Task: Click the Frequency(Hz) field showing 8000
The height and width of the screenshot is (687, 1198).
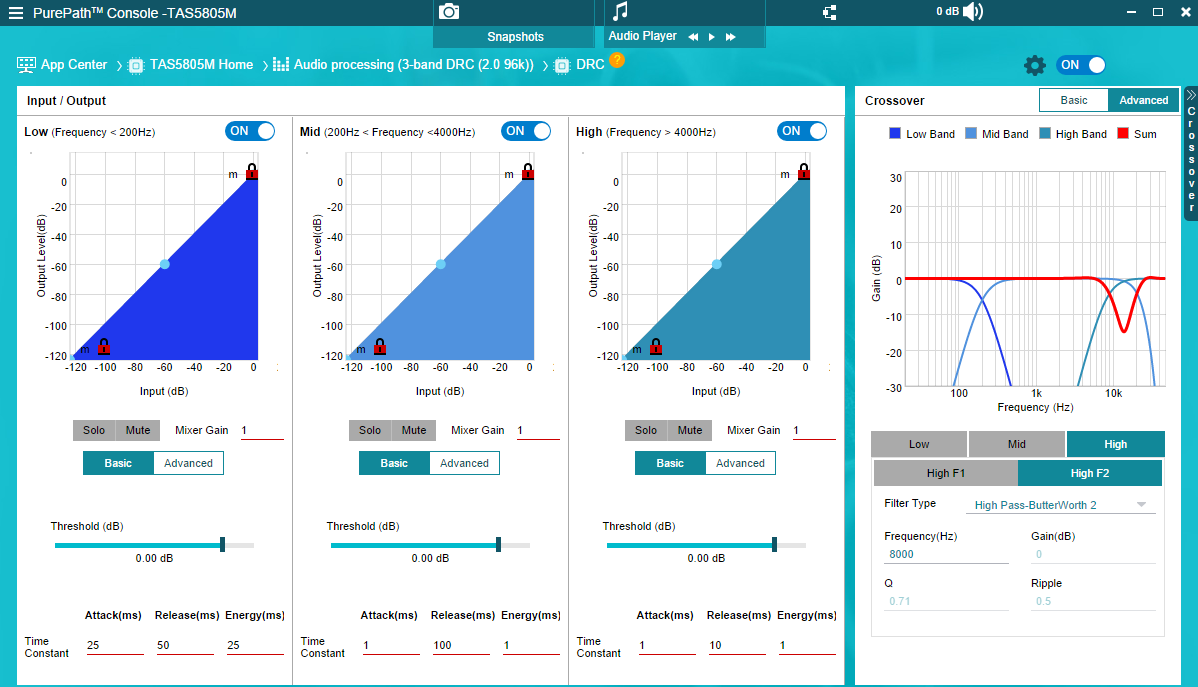Action: pos(946,554)
